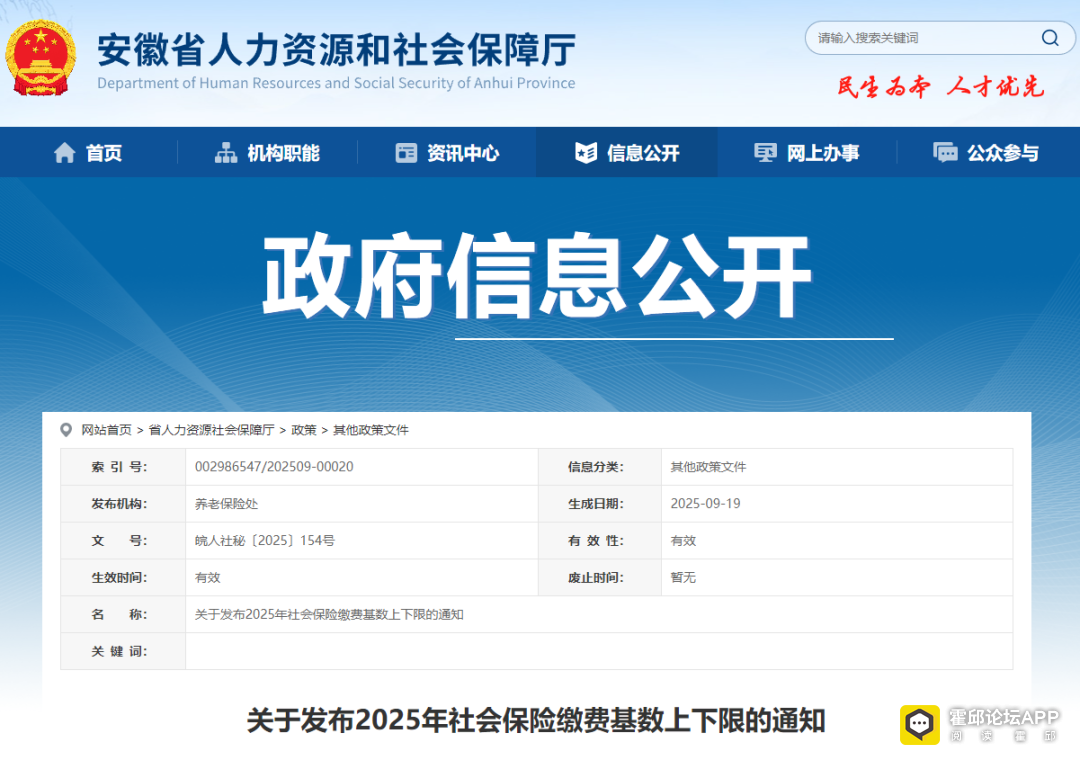Screen dimensions: 1080x760
Task: Click the title in the 名称 table row
Action: (x=329, y=615)
